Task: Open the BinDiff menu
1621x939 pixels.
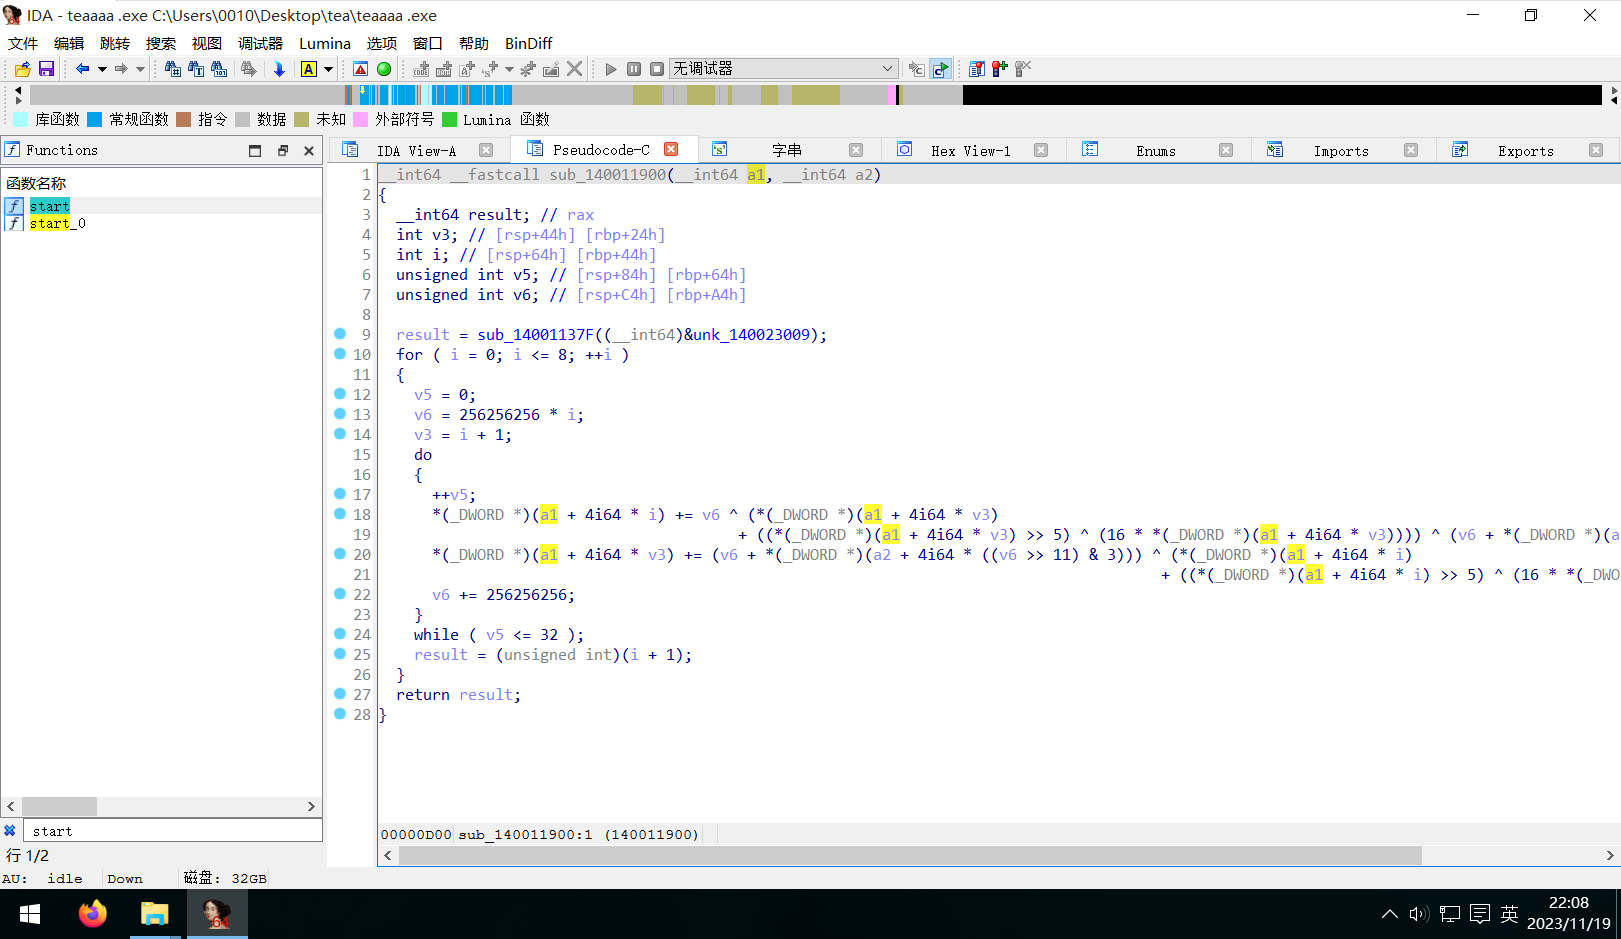Action: click(529, 43)
